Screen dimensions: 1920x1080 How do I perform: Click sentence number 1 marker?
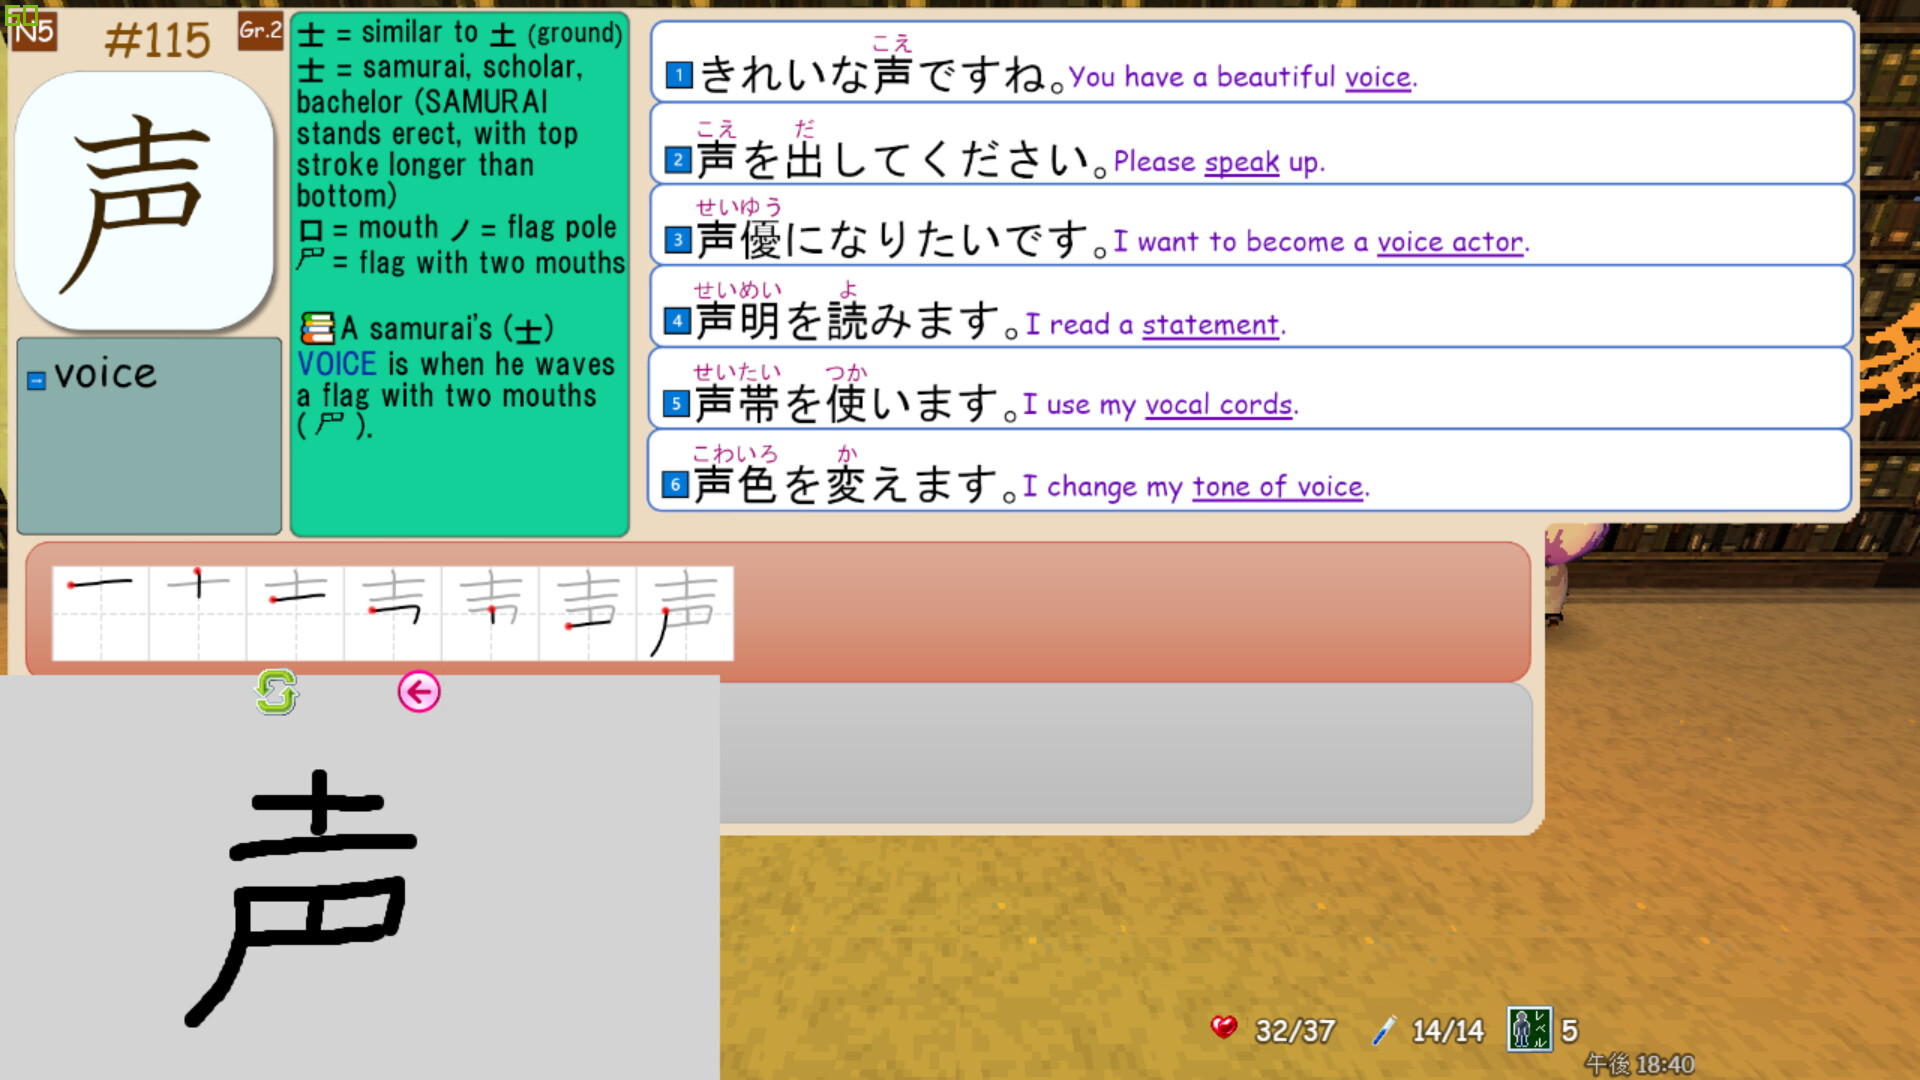coord(679,75)
